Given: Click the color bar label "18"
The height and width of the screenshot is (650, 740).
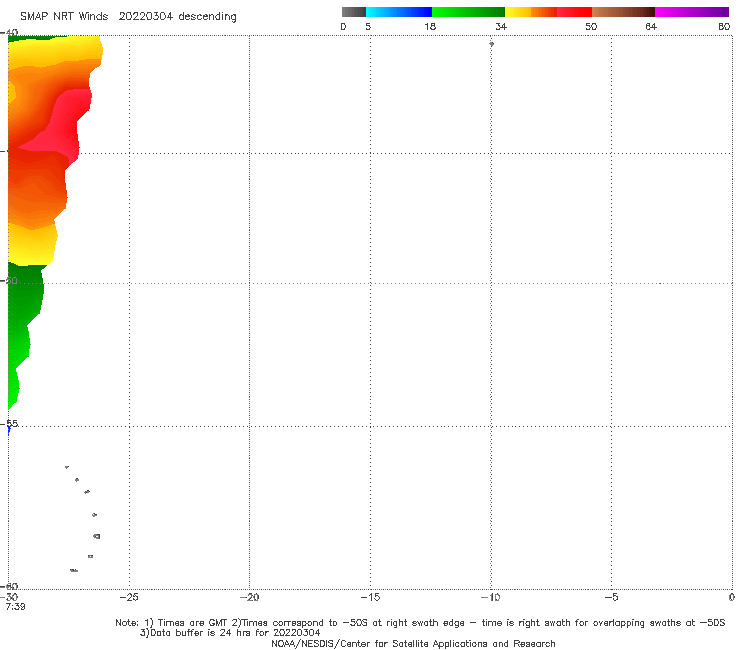Looking at the screenshot, I should coord(430,26).
